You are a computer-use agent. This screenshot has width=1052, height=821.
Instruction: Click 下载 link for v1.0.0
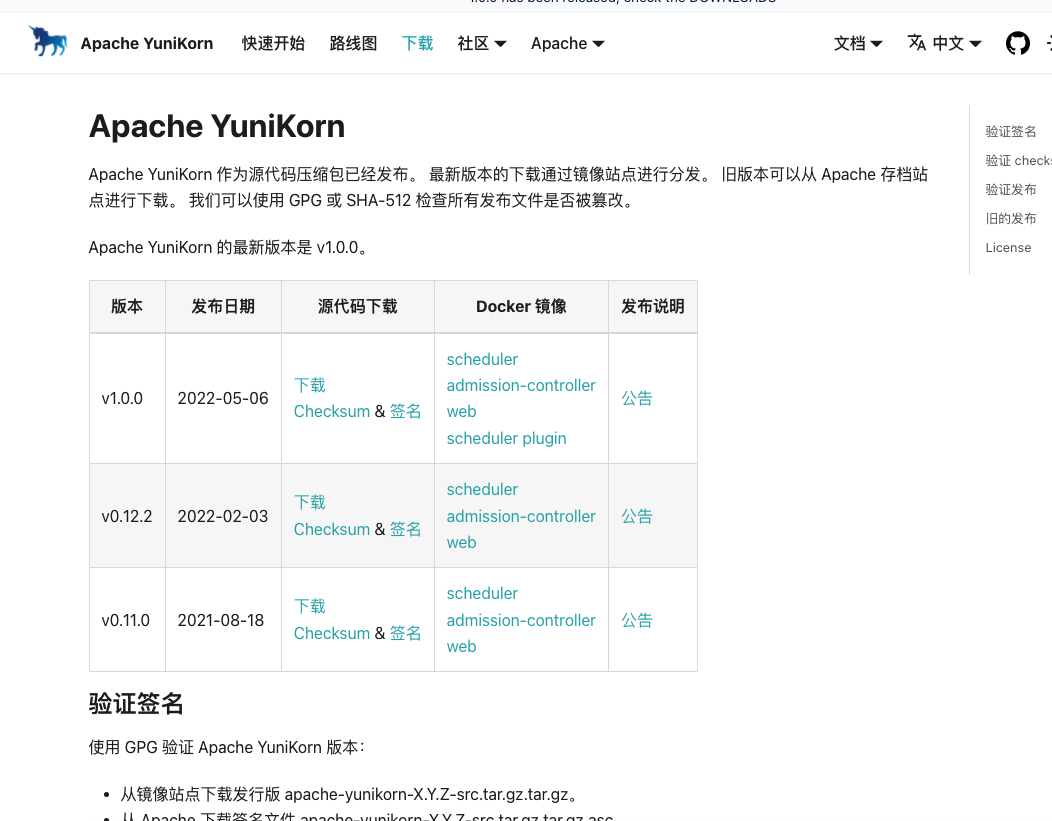click(x=309, y=385)
